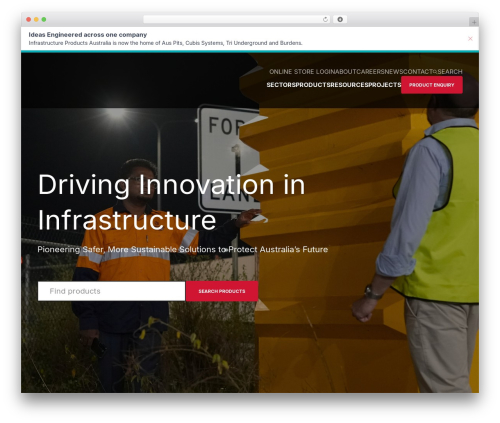Open the Sectors menu
Viewport: 500px width, 423px height.
[281, 85]
